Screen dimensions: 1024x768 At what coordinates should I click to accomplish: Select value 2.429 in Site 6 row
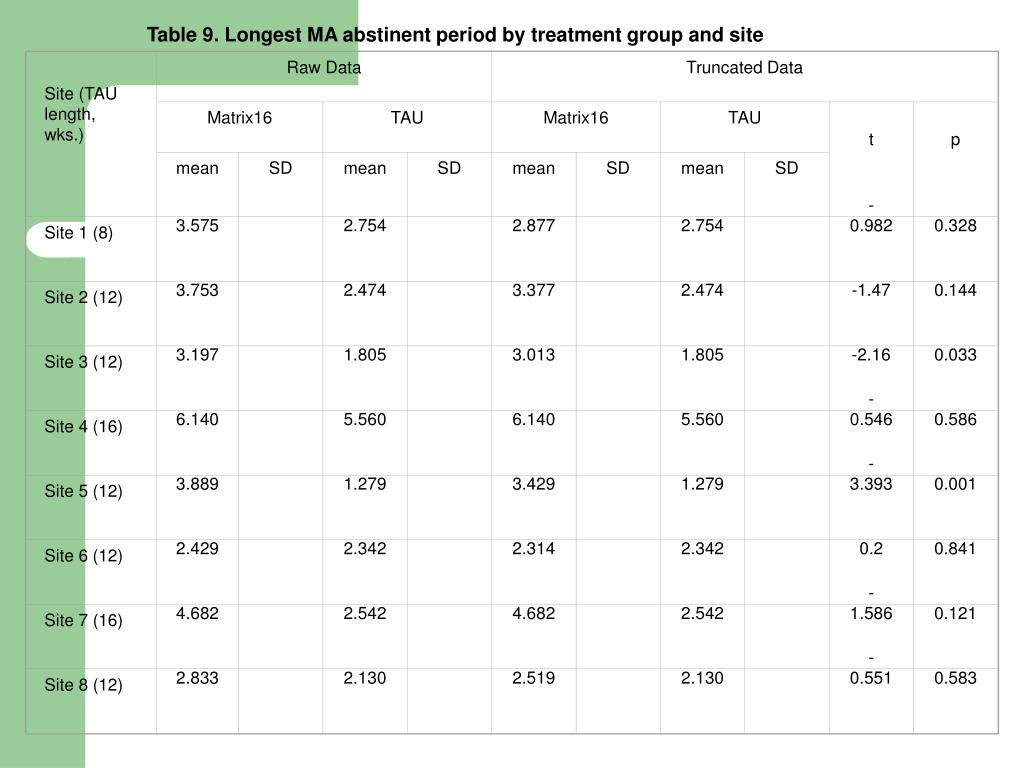pyautogui.click(x=197, y=549)
